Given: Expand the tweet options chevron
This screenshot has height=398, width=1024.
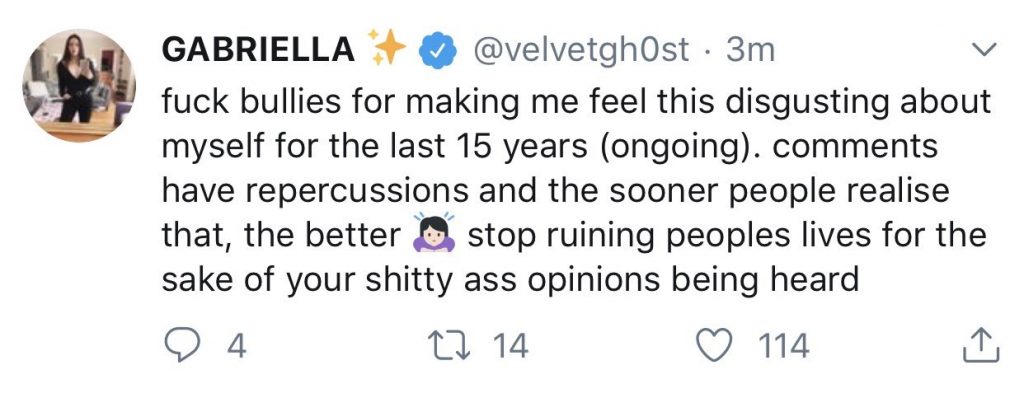Looking at the screenshot, I should tap(984, 50).
